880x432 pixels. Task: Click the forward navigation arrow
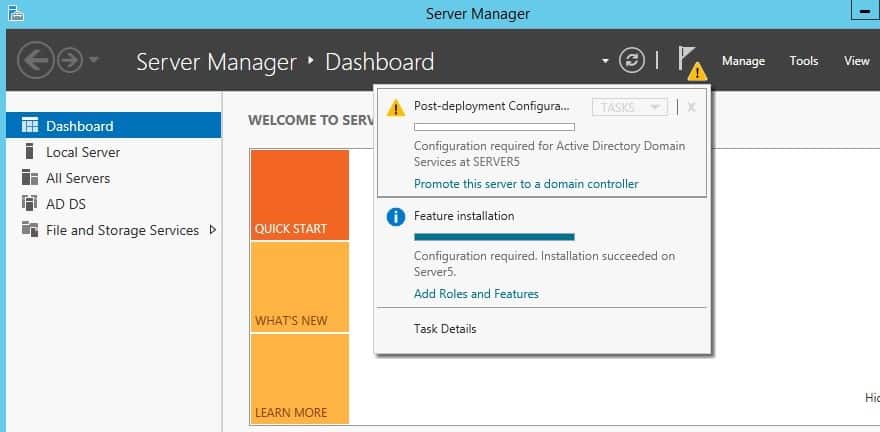70,60
